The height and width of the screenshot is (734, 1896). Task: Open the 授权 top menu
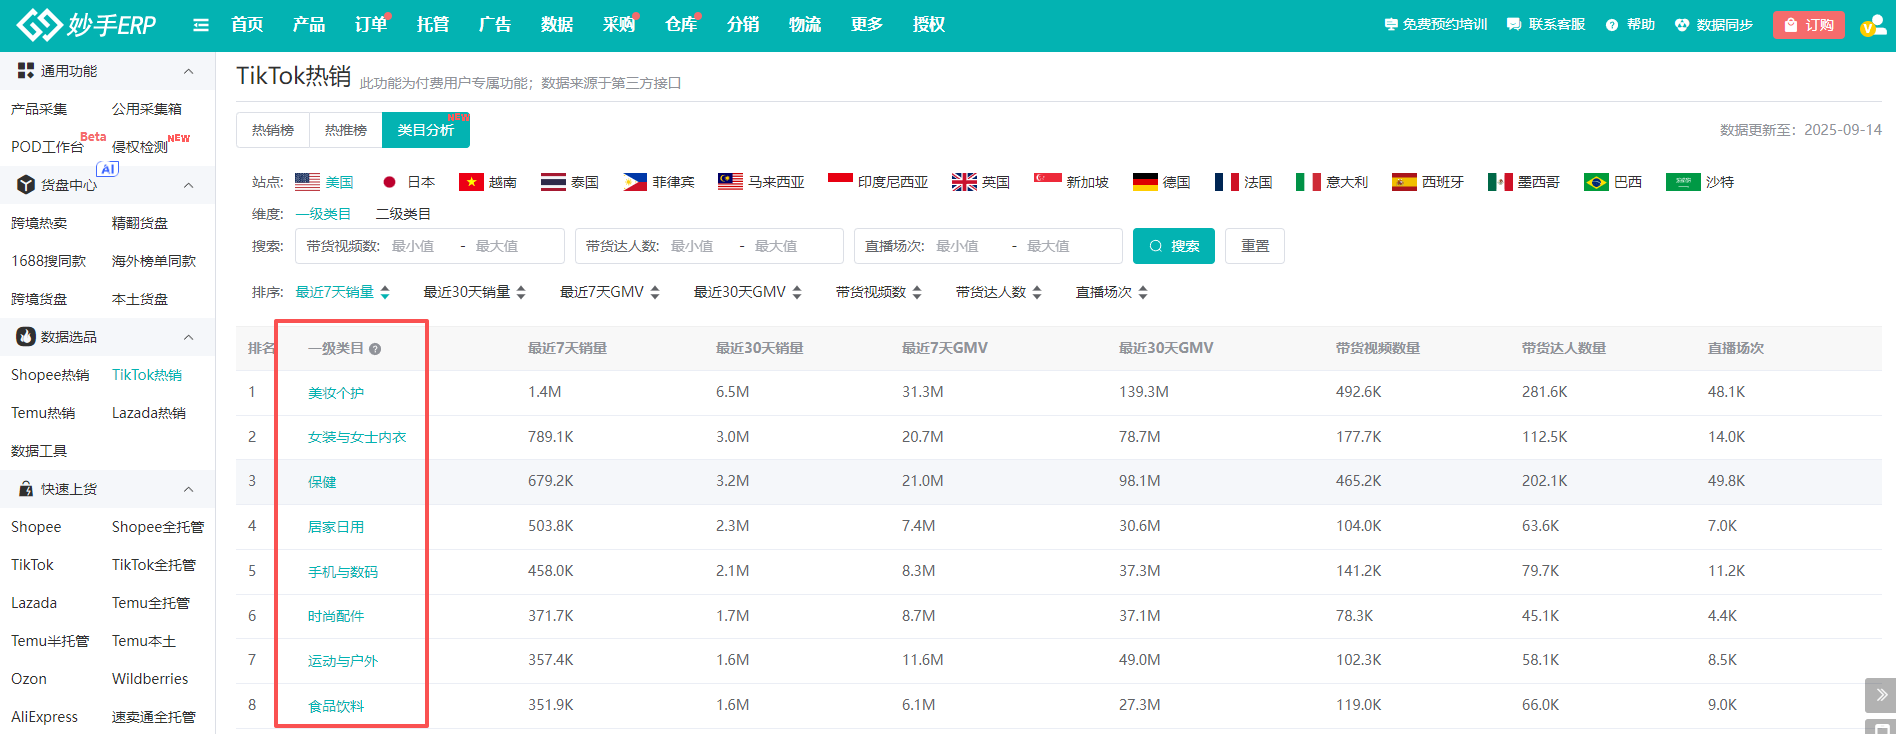[x=929, y=24]
